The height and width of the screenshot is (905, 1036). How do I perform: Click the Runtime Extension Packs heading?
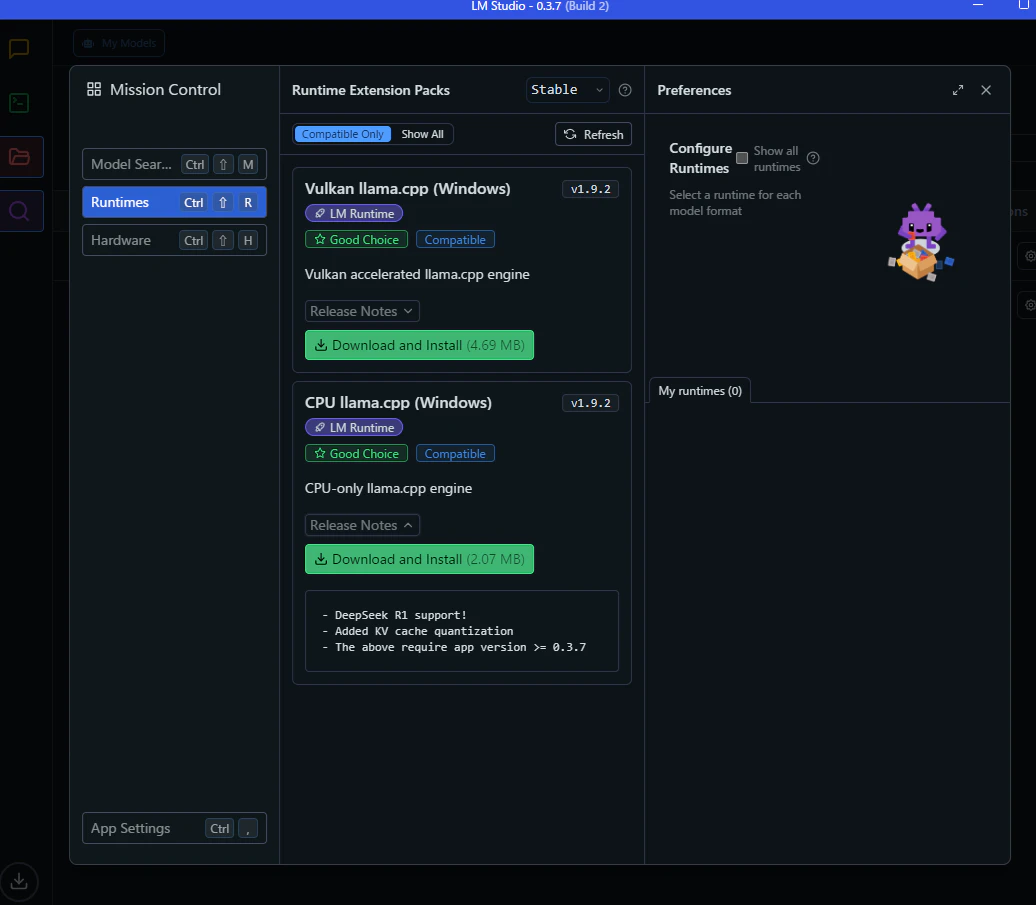click(371, 90)
